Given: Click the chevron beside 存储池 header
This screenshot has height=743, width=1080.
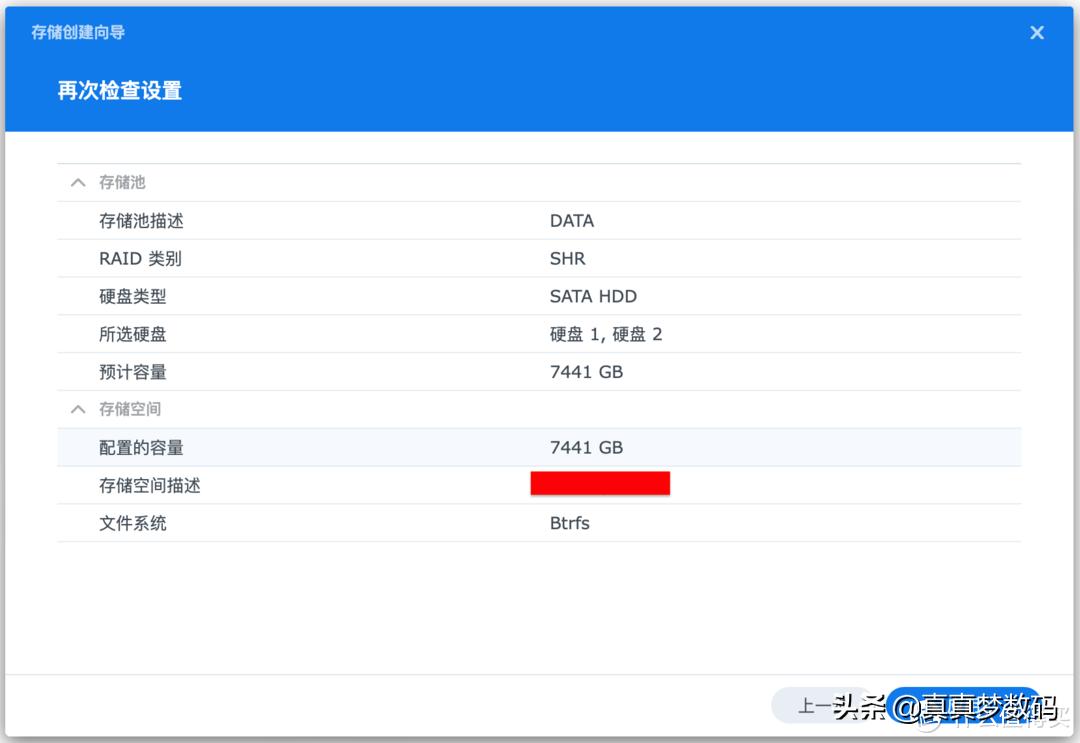Looking at the screenshot, I should point(78,182).
